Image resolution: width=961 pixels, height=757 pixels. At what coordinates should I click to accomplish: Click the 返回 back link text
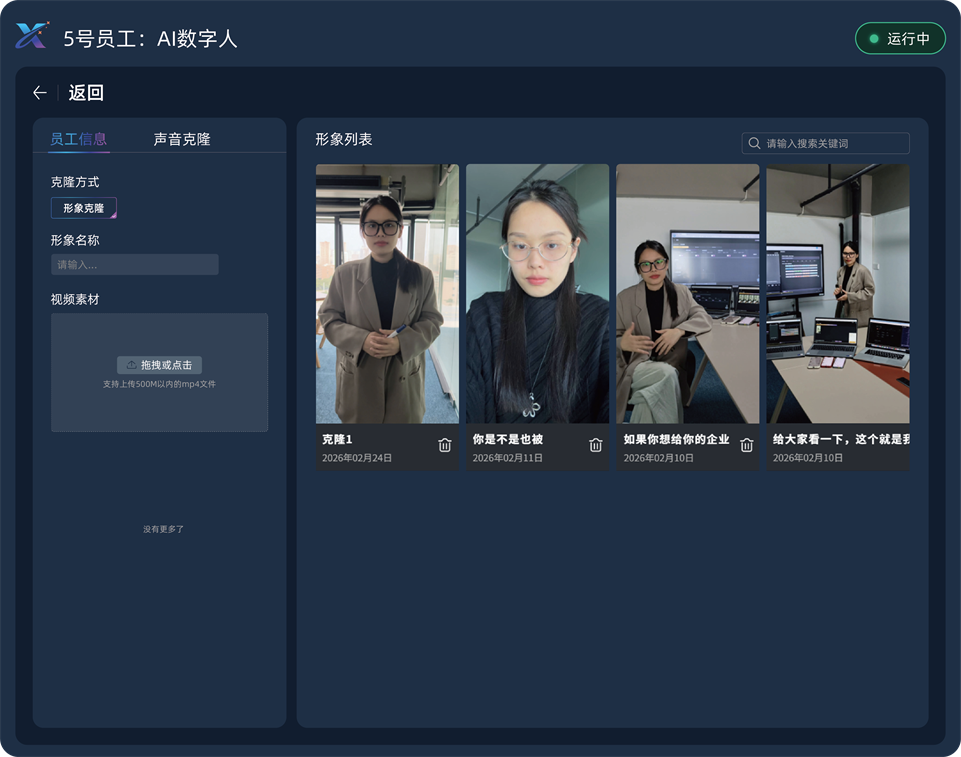coord(86,93)
